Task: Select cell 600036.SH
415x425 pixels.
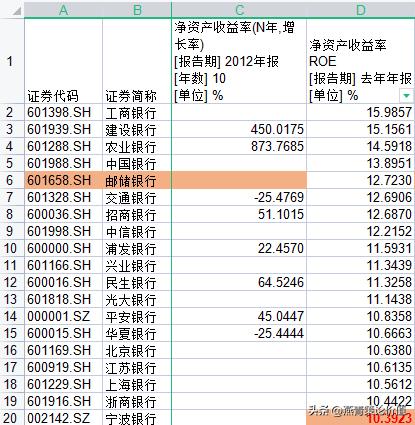Action: (63, 214)
